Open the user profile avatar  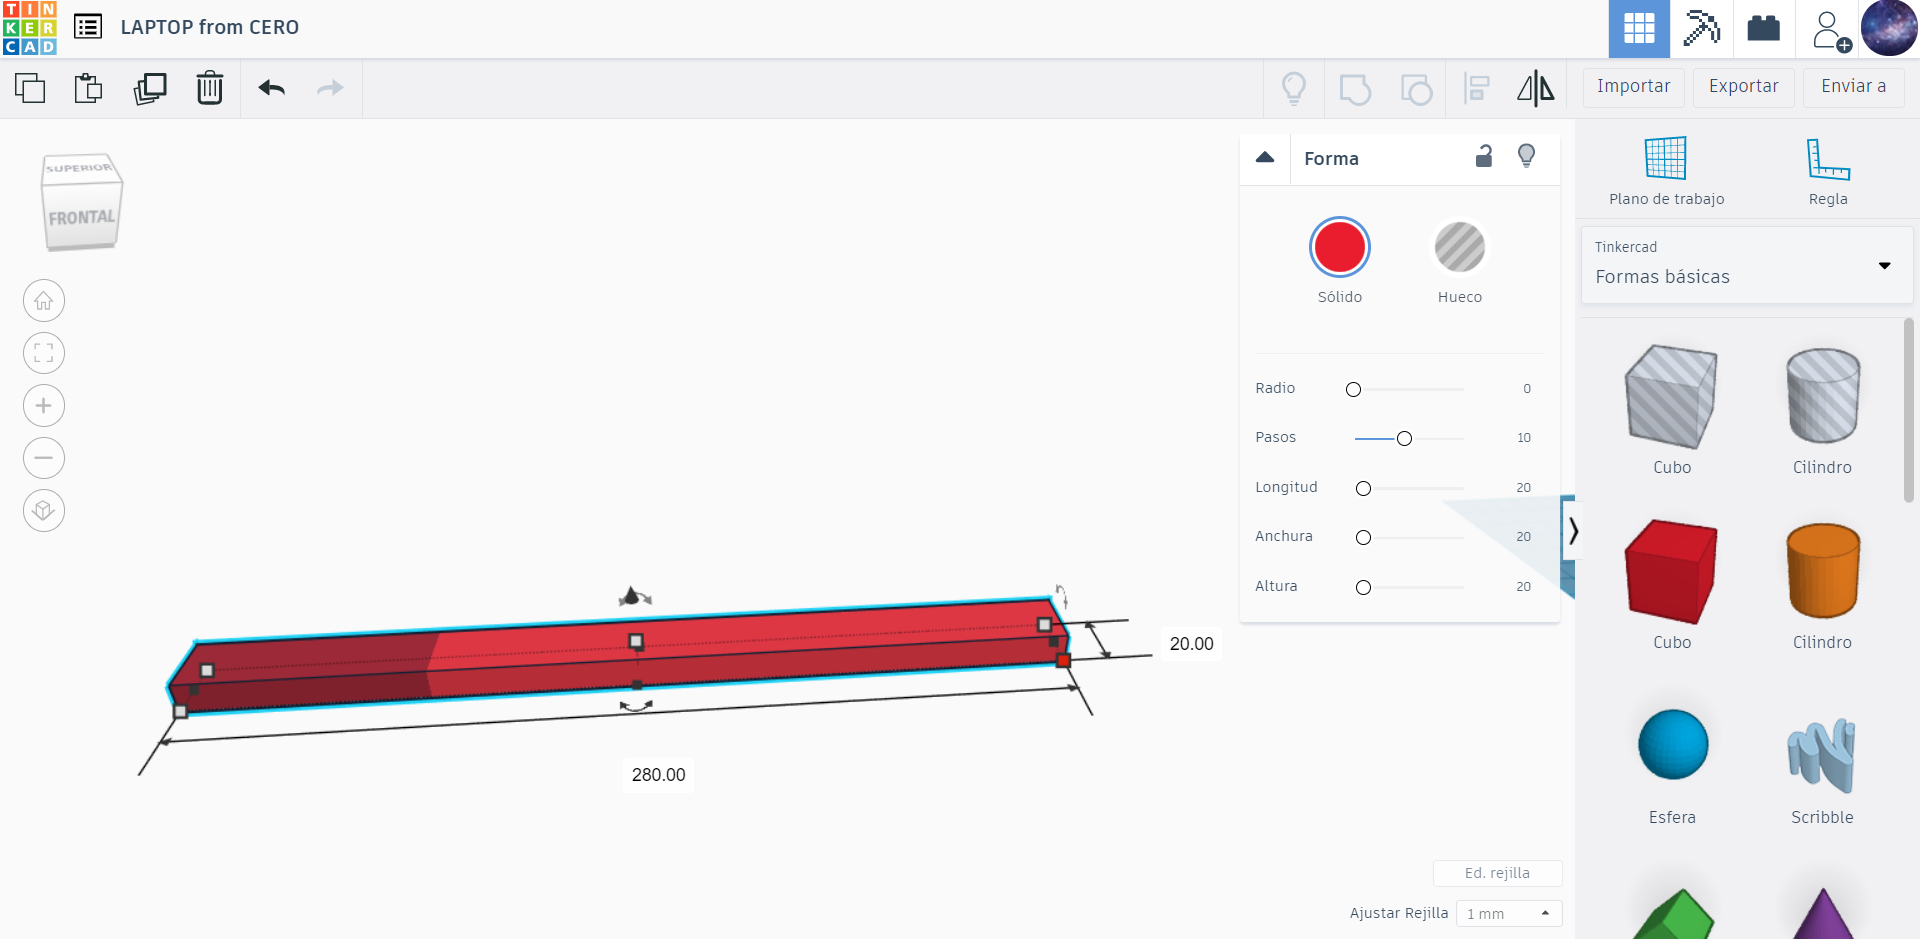pyautogui.click(x=1889, y=27)
